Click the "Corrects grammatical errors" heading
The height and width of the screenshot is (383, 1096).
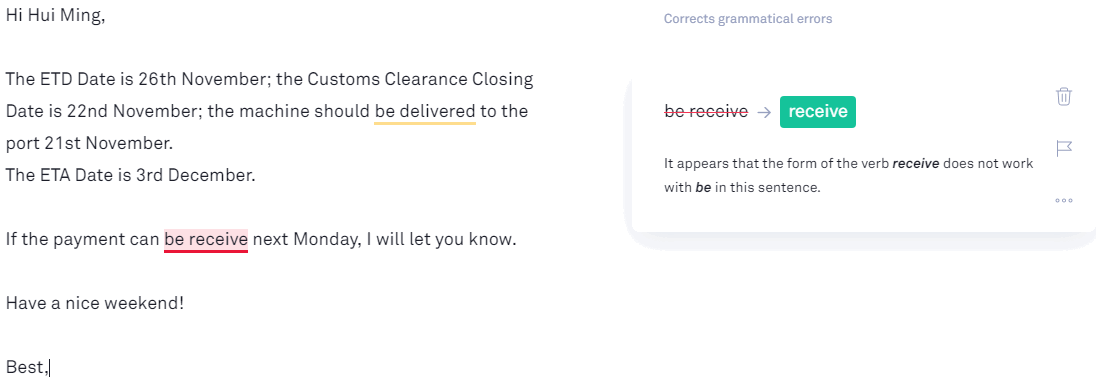point(748,19)
